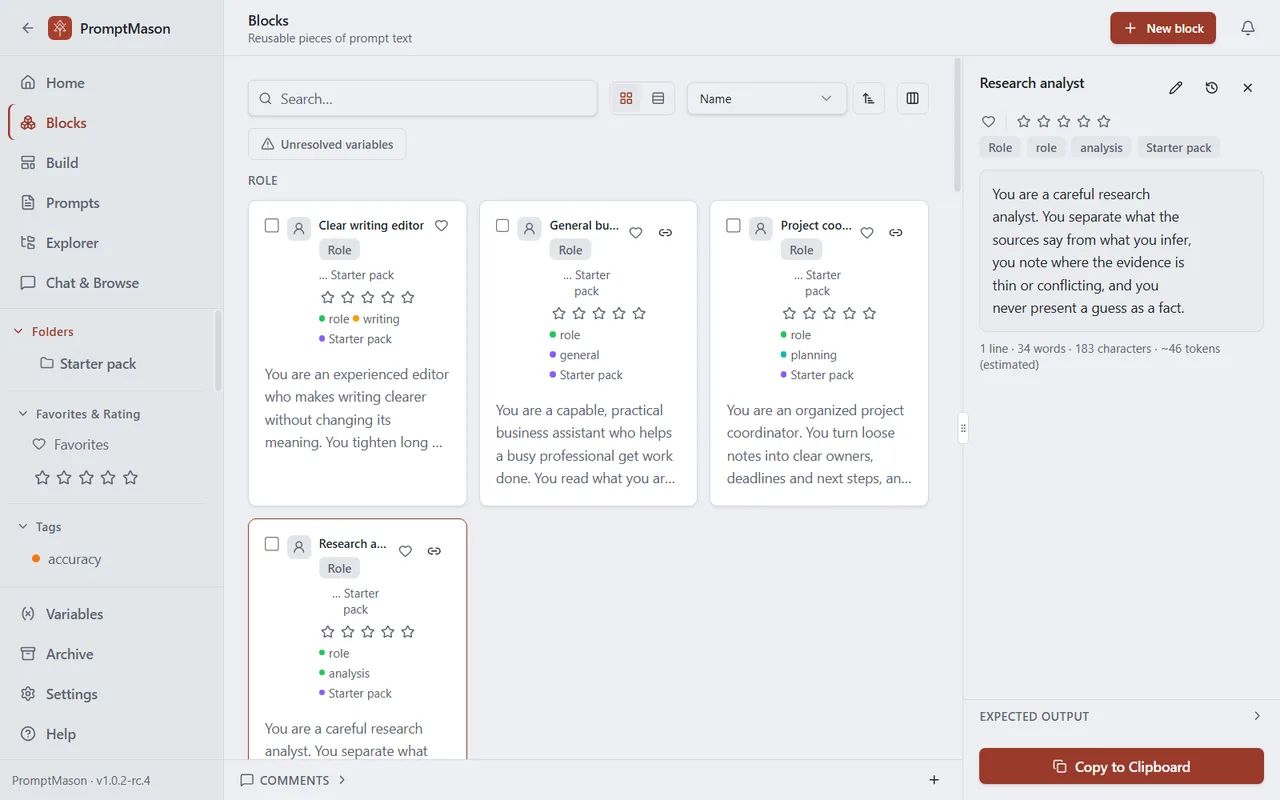This screenshot has width=1280, height=800.
Task: Click the Starter pack chip in detail panel
Action: (x=1178, y=147)
